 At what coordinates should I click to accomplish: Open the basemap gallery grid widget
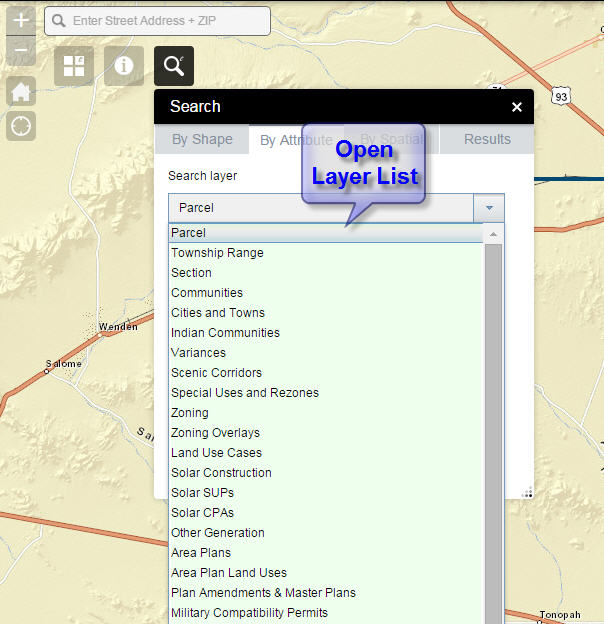click(x=74, y=66)
